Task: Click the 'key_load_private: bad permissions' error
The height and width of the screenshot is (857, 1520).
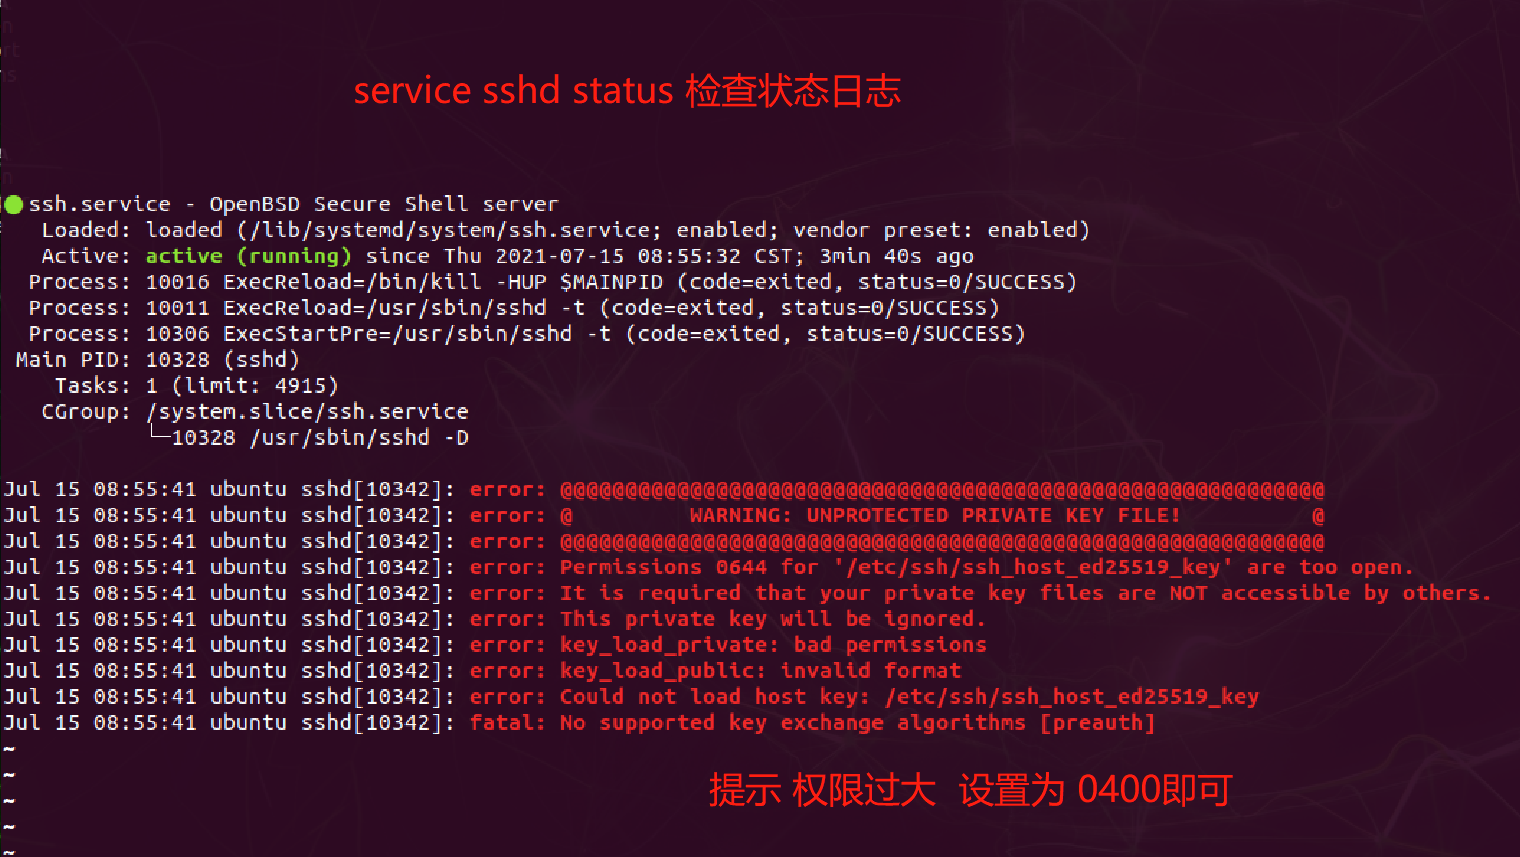Action: 773,646
